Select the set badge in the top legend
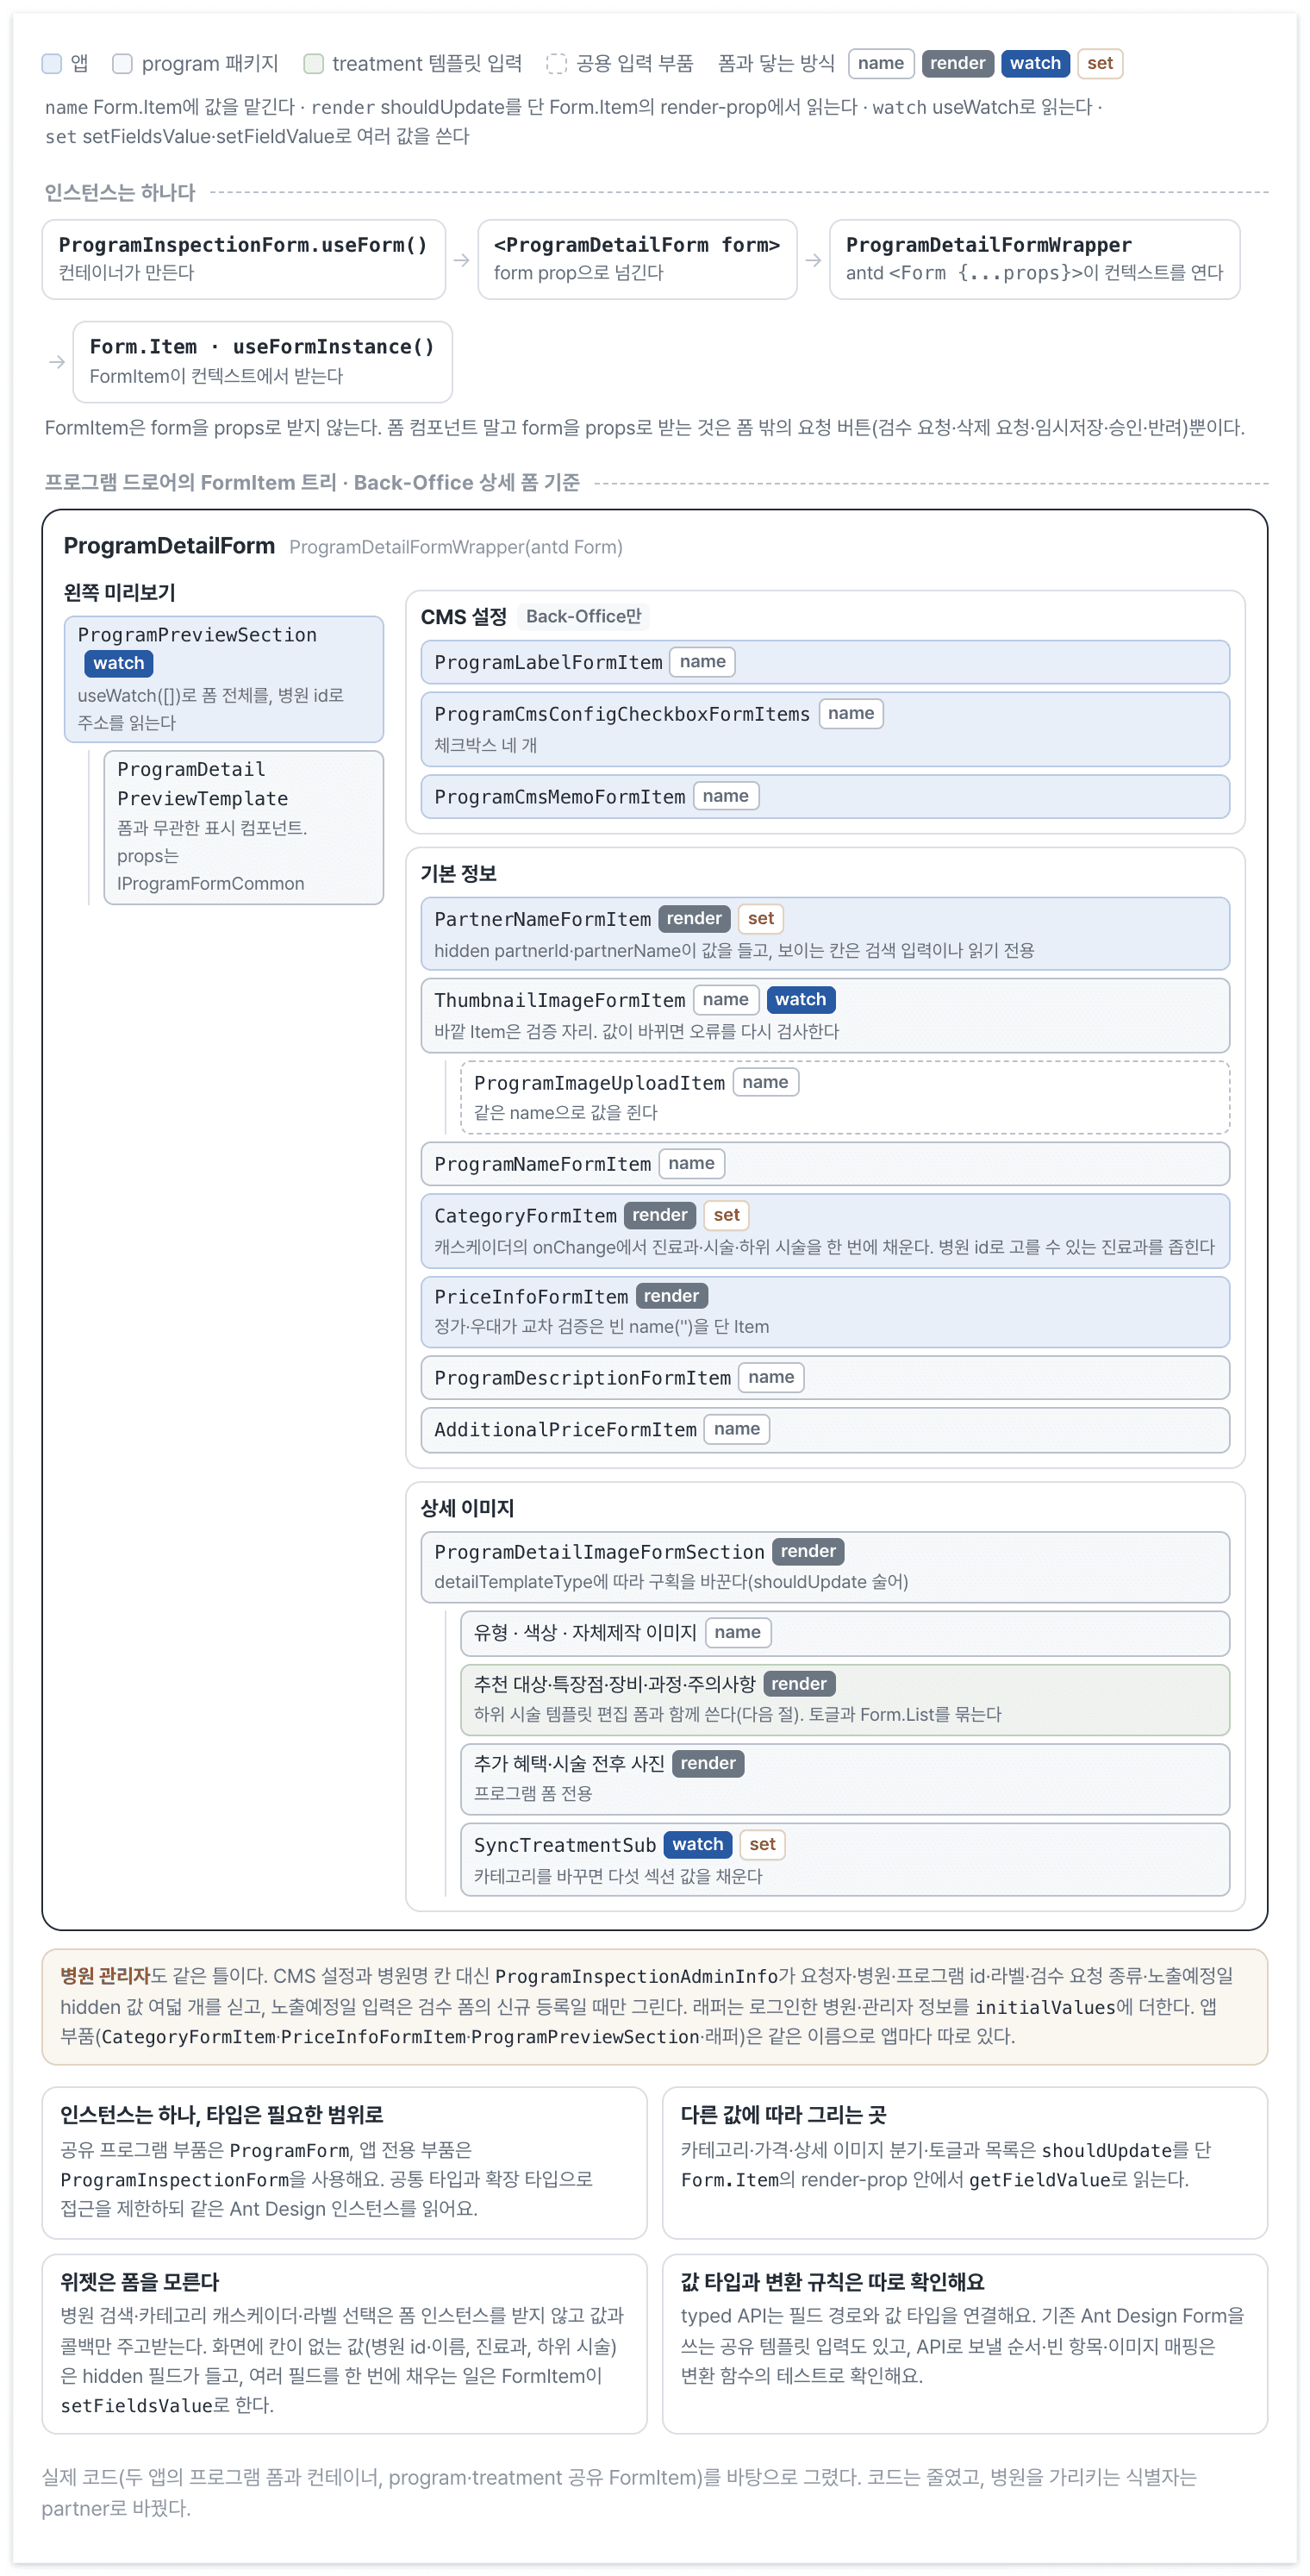Viewport: 1310px width, 2576px height. click(x=1099, y=64)
